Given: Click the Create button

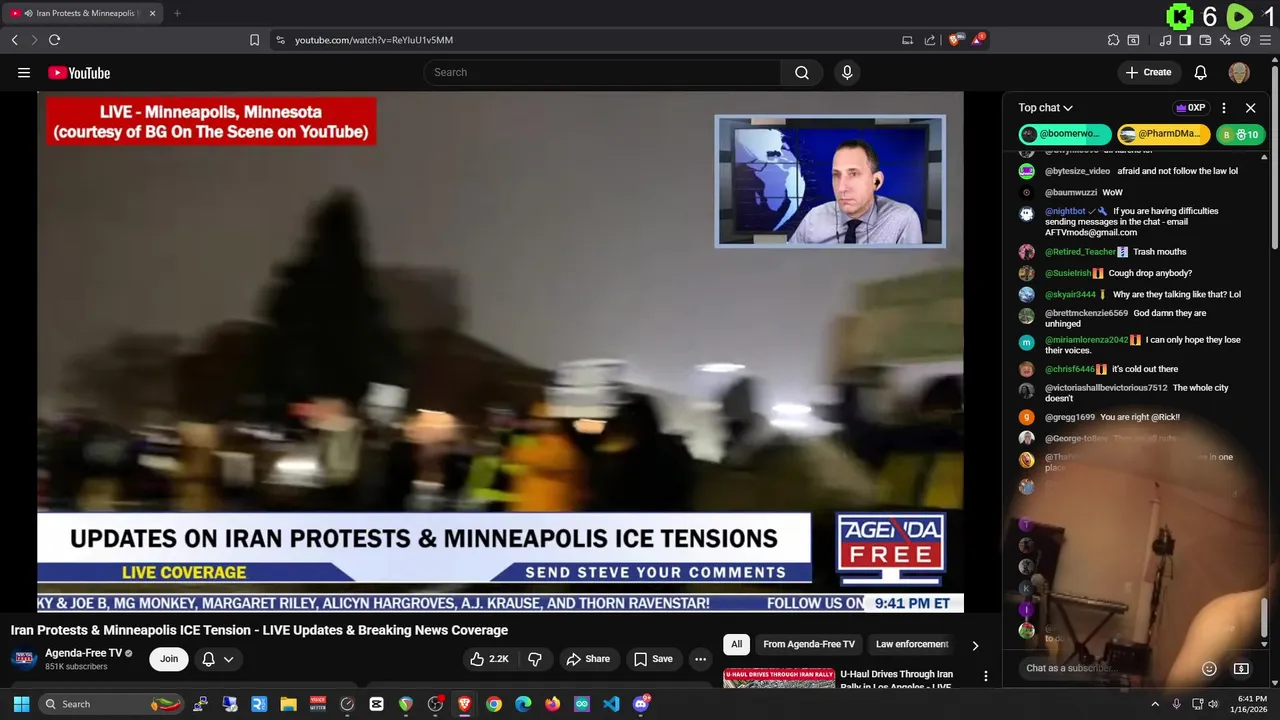Looking at the screenshot, I should (1148, 72).
